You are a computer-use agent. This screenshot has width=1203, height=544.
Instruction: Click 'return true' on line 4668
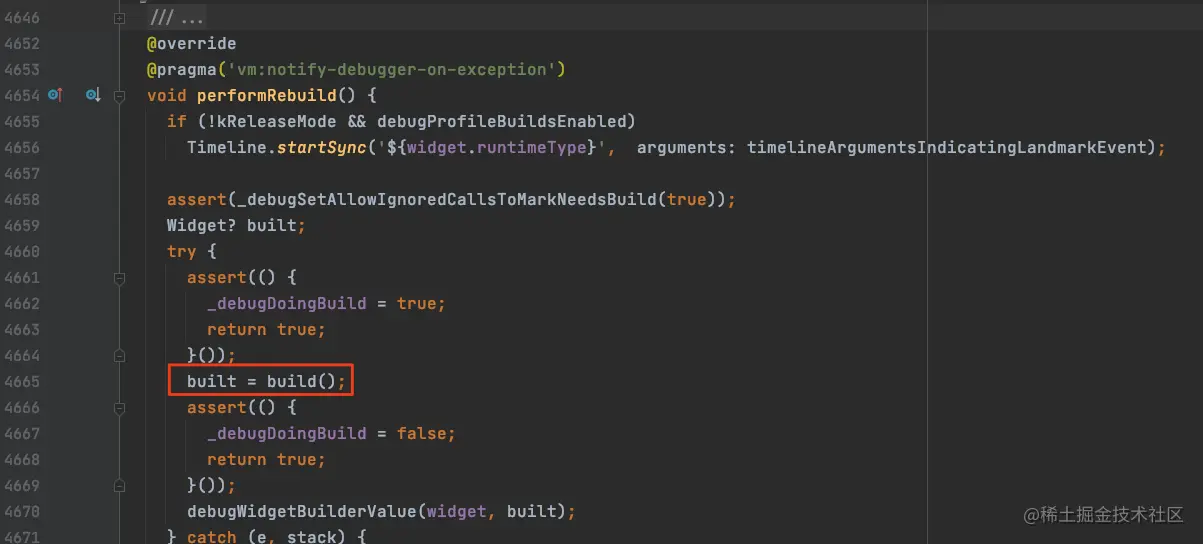262,460
